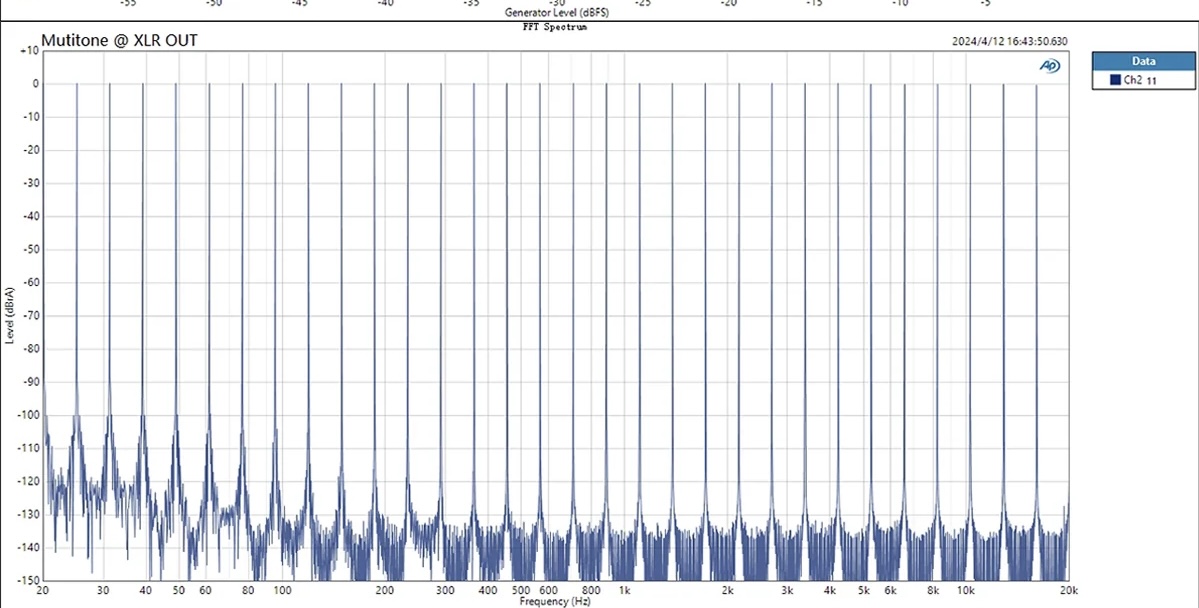
Task: Click the FFT Spectrum graph title
Action: coord(555,27)
